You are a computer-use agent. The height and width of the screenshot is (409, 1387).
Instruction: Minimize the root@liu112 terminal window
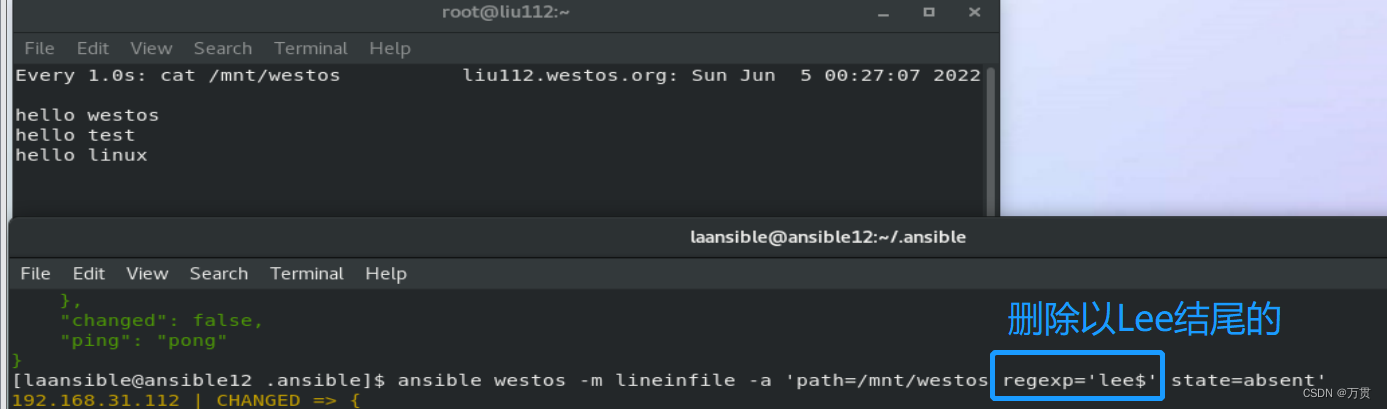884,13
